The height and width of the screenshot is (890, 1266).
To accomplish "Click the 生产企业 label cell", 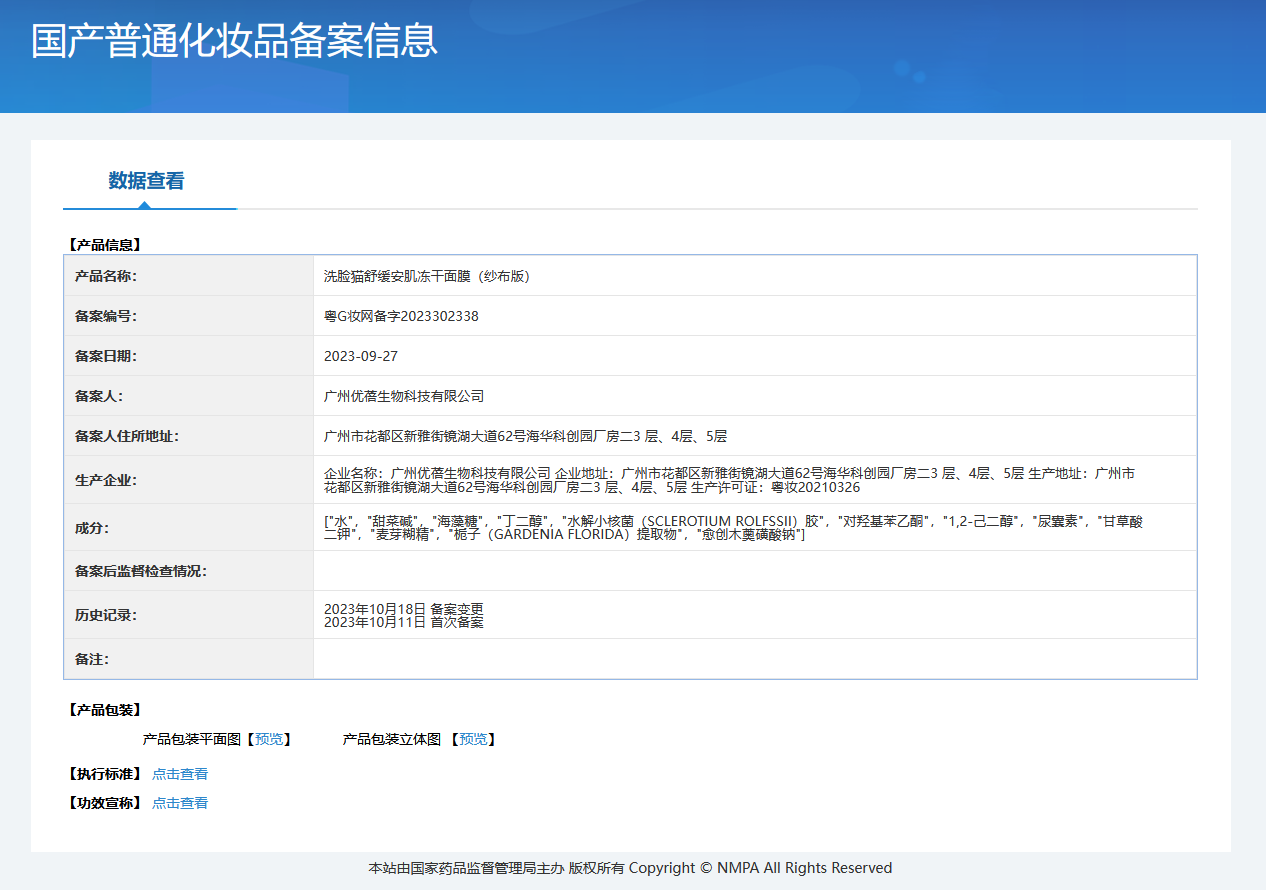I will [189, 480].
